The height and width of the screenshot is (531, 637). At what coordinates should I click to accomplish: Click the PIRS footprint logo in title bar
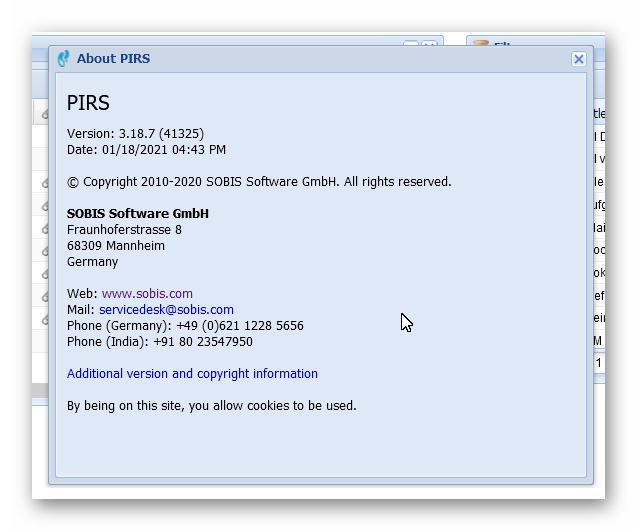(x=64, y=59)
